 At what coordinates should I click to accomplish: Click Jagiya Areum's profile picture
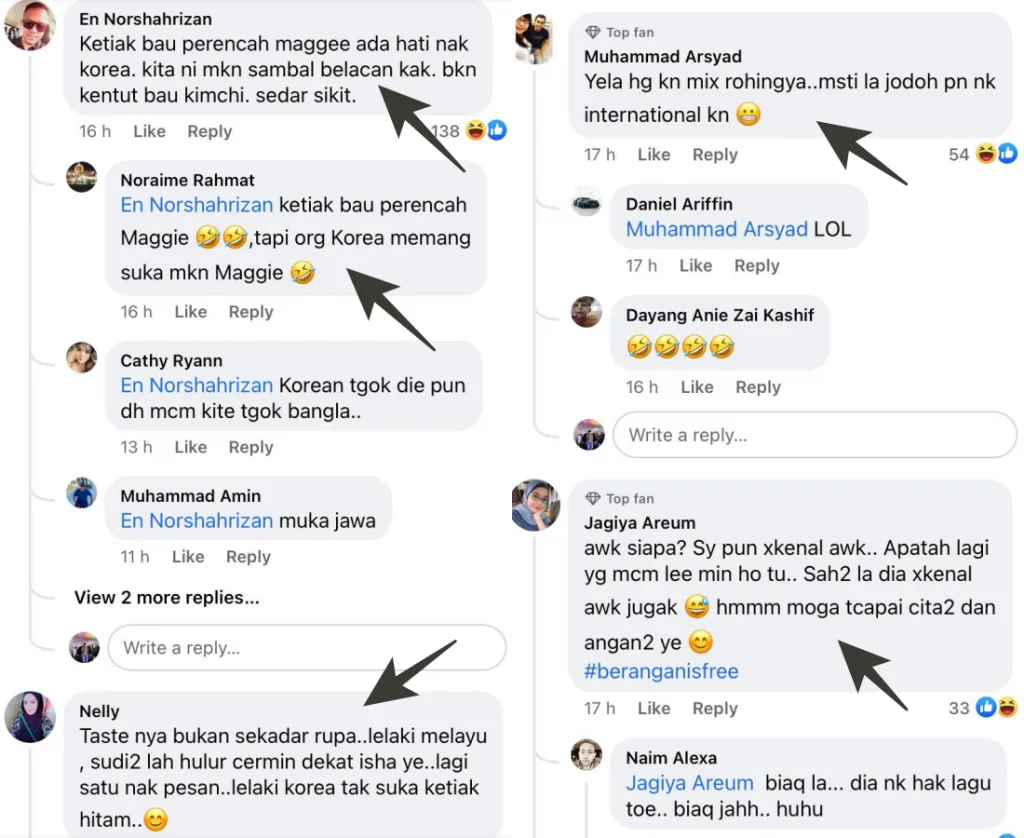[x=536, y=505]
